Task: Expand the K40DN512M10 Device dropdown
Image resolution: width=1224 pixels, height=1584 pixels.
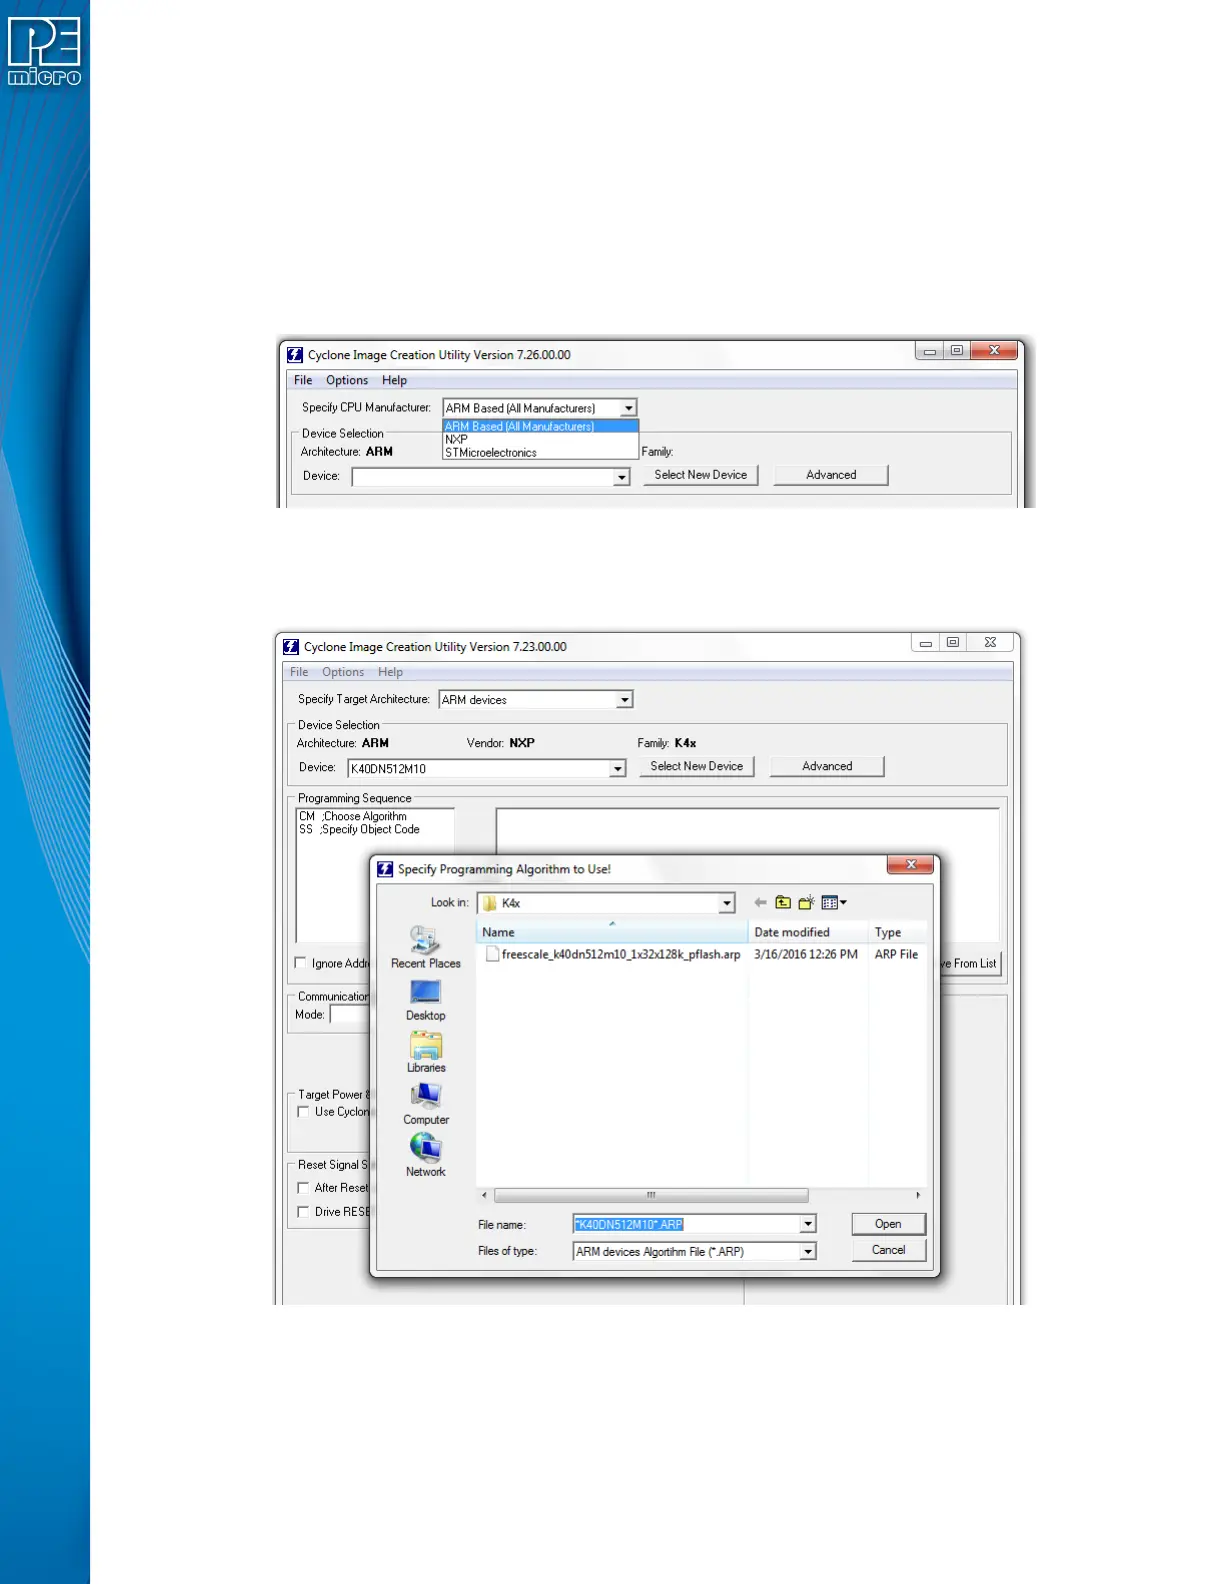Action: 618,768
